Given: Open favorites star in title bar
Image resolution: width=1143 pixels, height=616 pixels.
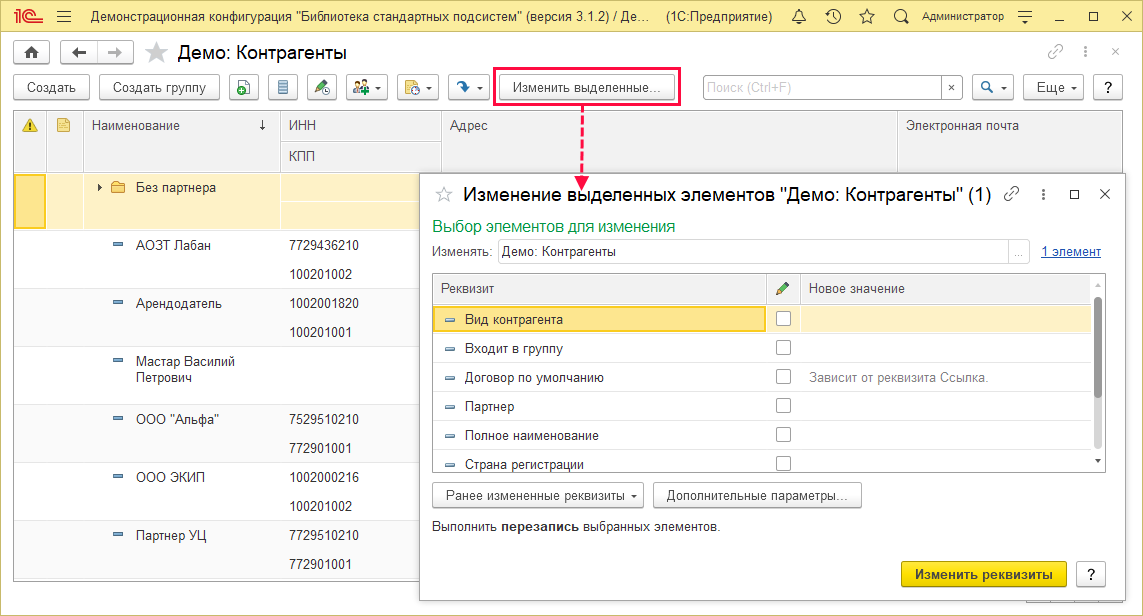Looking at the screenshot, I should [867, 16].
